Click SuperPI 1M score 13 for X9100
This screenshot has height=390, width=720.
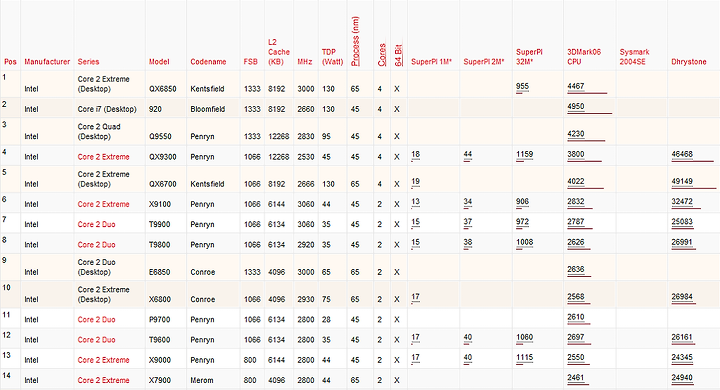pos(415,201)
